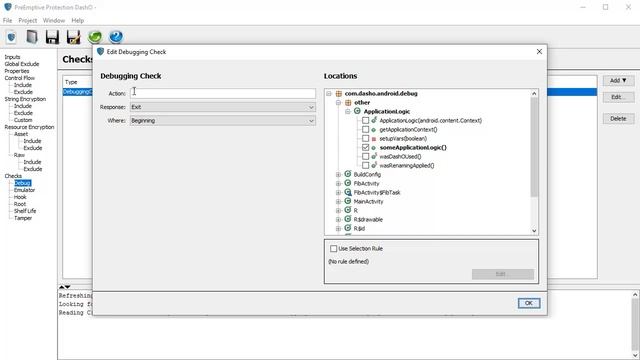Collapse the 'other' package node
The width and height of the screenshot is (640, 360).
pyautogui.click(x=338, y=102)
